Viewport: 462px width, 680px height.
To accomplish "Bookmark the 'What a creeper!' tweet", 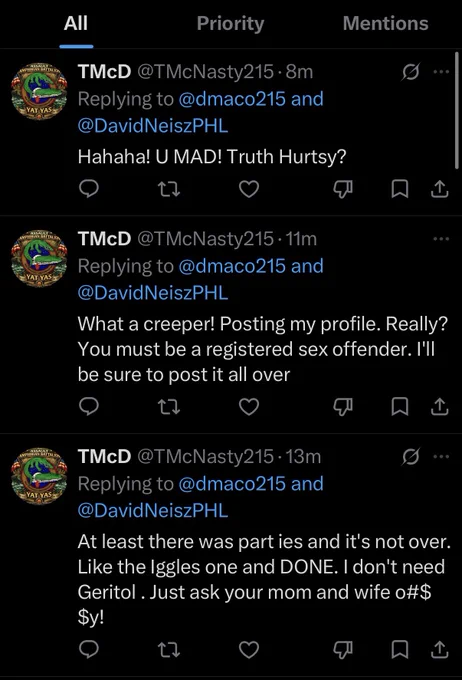I will (400, 407).
